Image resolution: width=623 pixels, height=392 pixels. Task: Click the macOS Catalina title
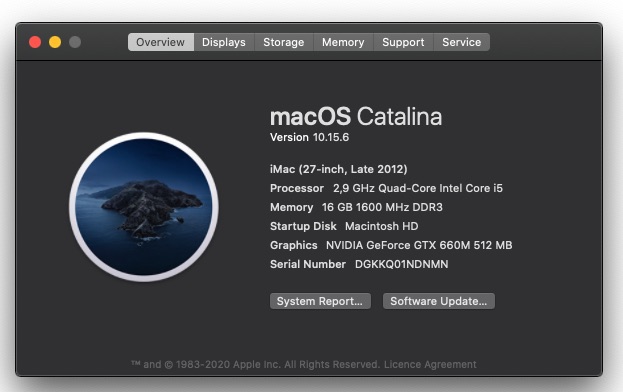pos(356,117)
